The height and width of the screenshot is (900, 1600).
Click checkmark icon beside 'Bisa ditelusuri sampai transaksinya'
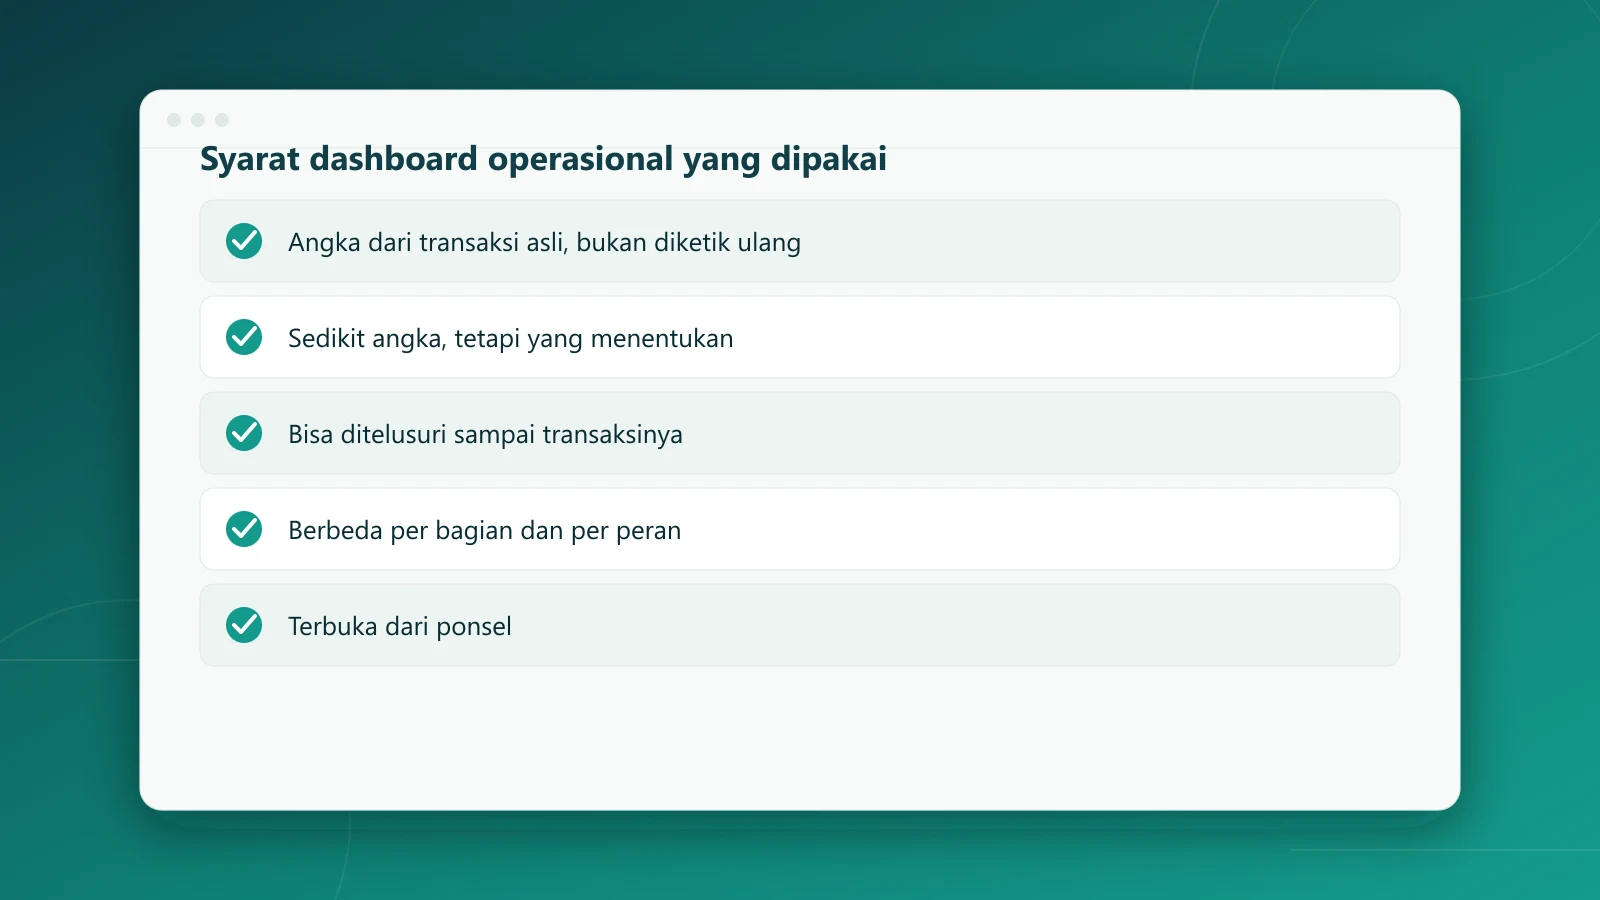pos(244,433)
